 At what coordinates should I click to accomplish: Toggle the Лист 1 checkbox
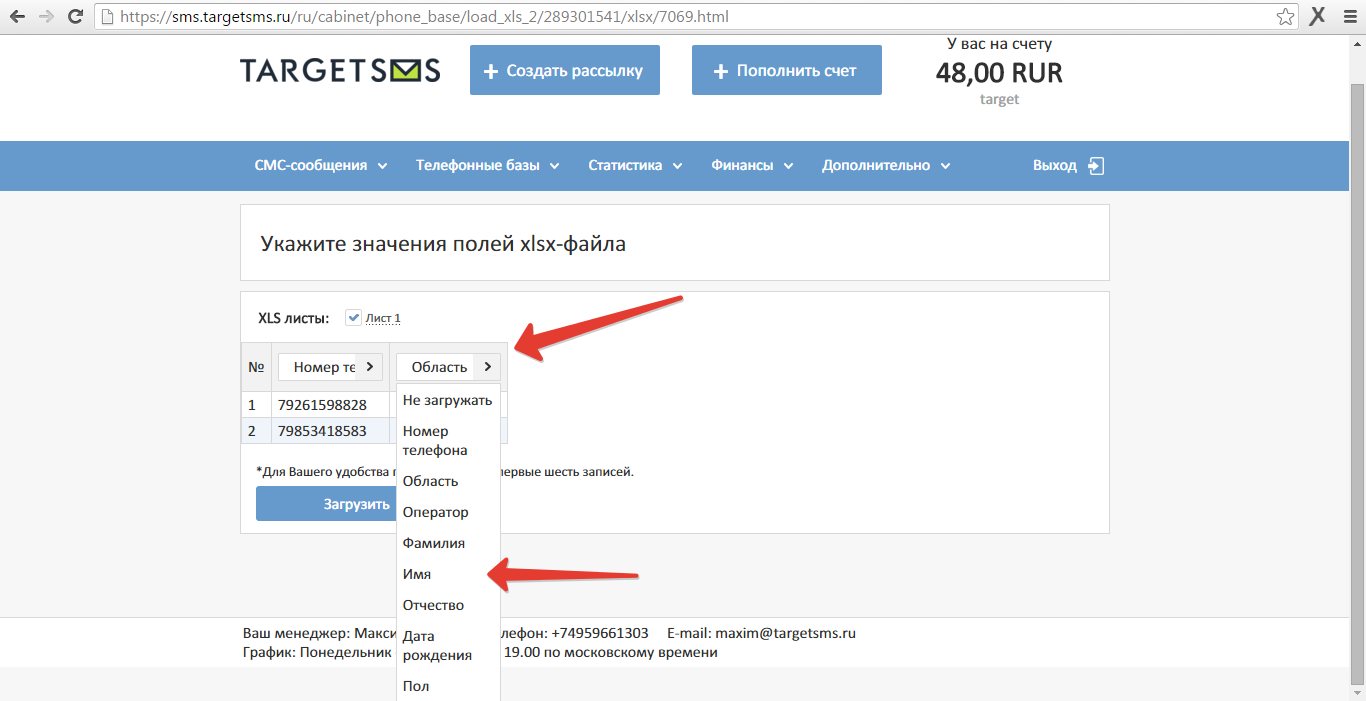click(353, 318)
